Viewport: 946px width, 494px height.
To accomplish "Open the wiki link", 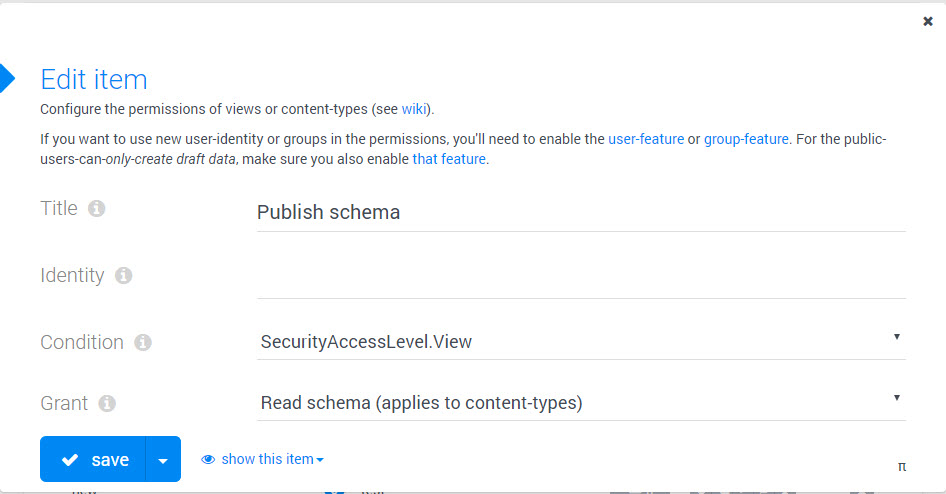I will [x=413, y=109].
